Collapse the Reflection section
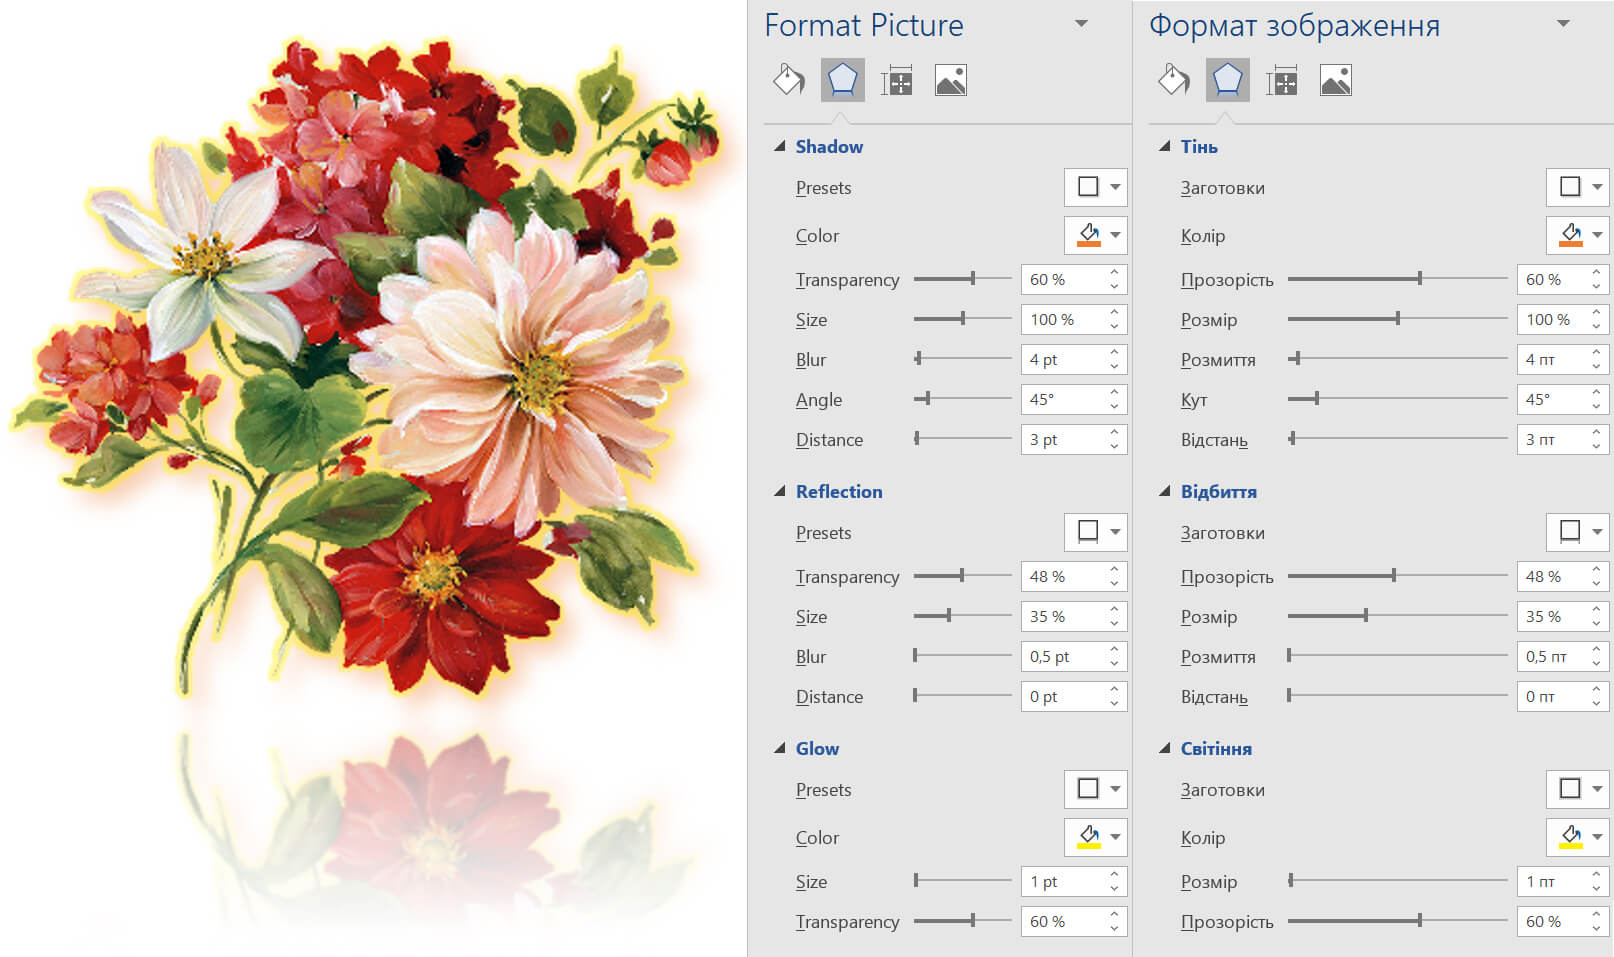The height and width of the screenshot is (957, 1614). [780, 492]
